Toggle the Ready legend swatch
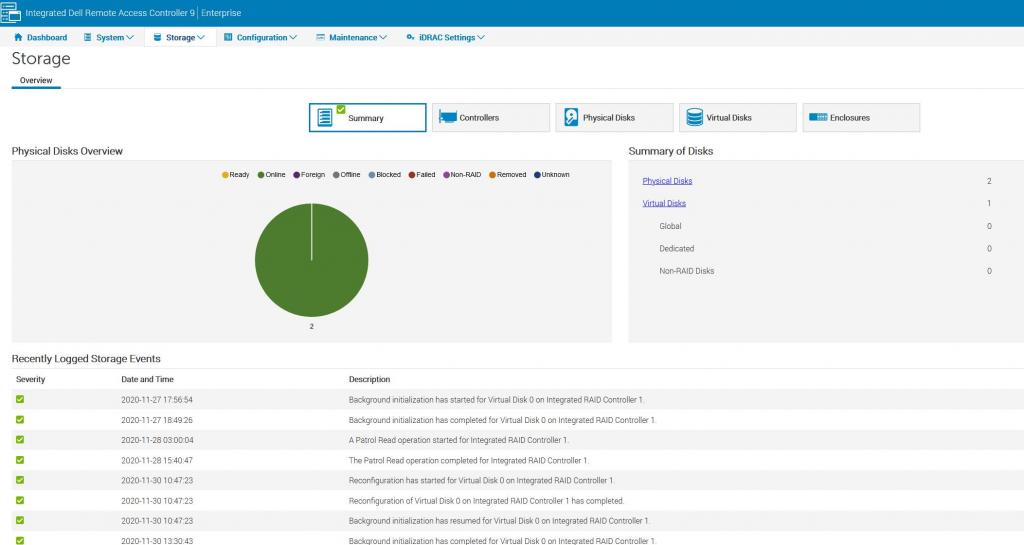The image size is (1024, 545). click(225, 175)
